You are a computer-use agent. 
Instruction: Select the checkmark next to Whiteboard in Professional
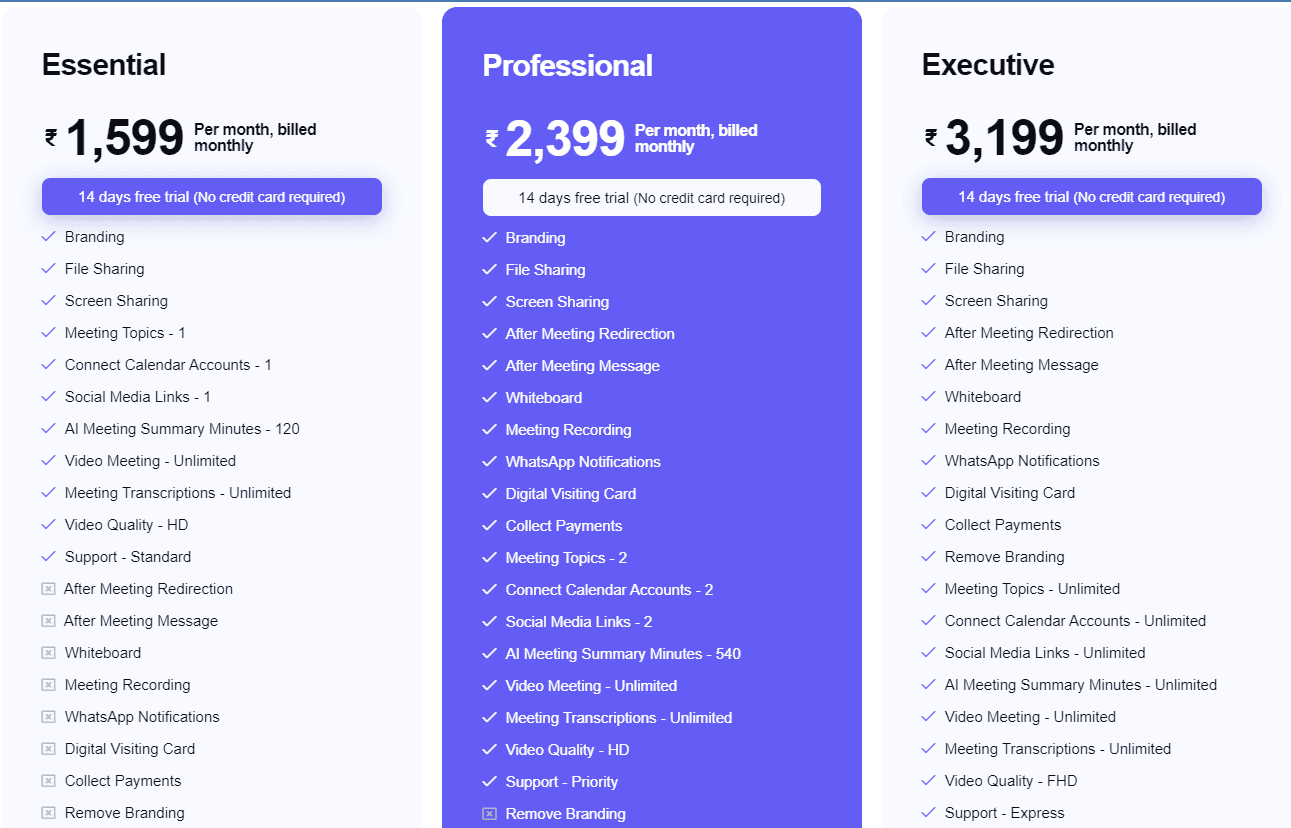[490, 397]
